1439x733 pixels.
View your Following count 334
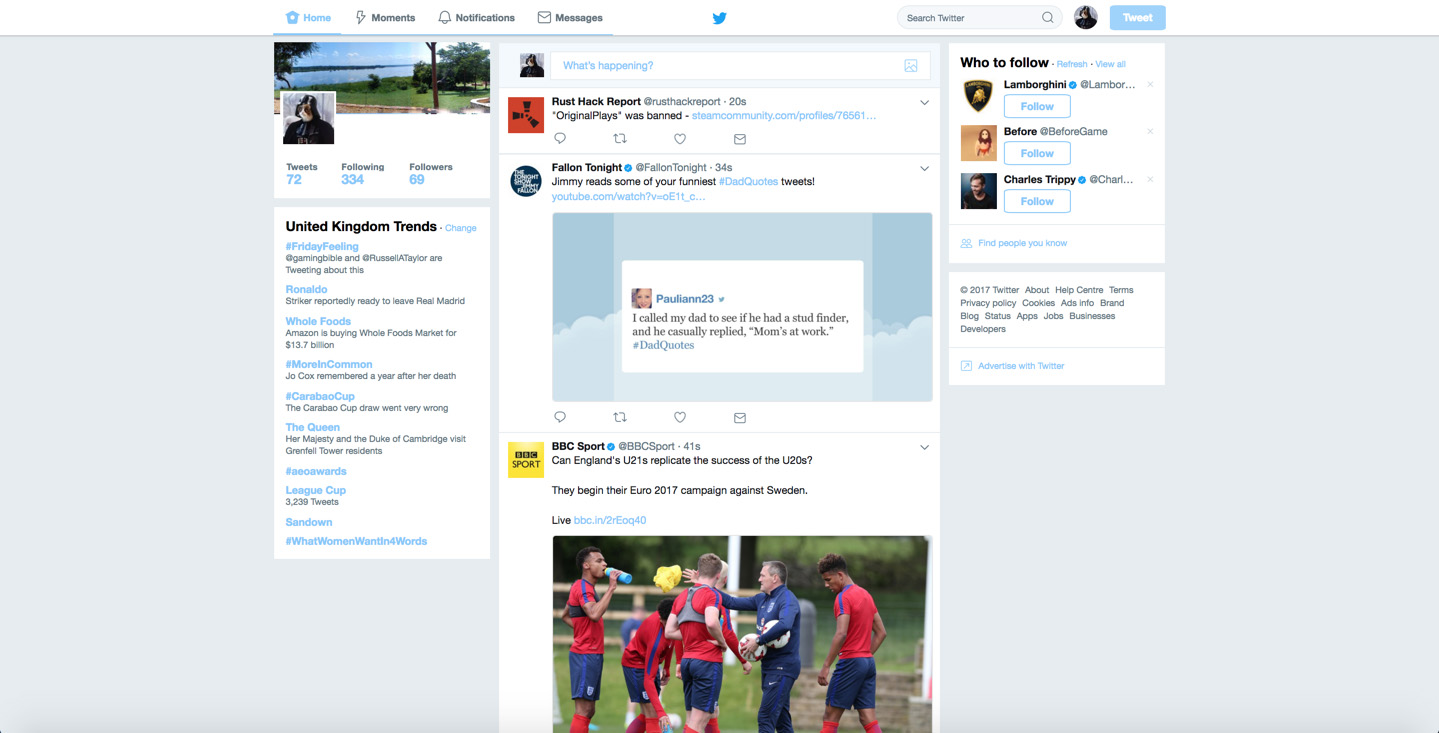coord(362,174)
